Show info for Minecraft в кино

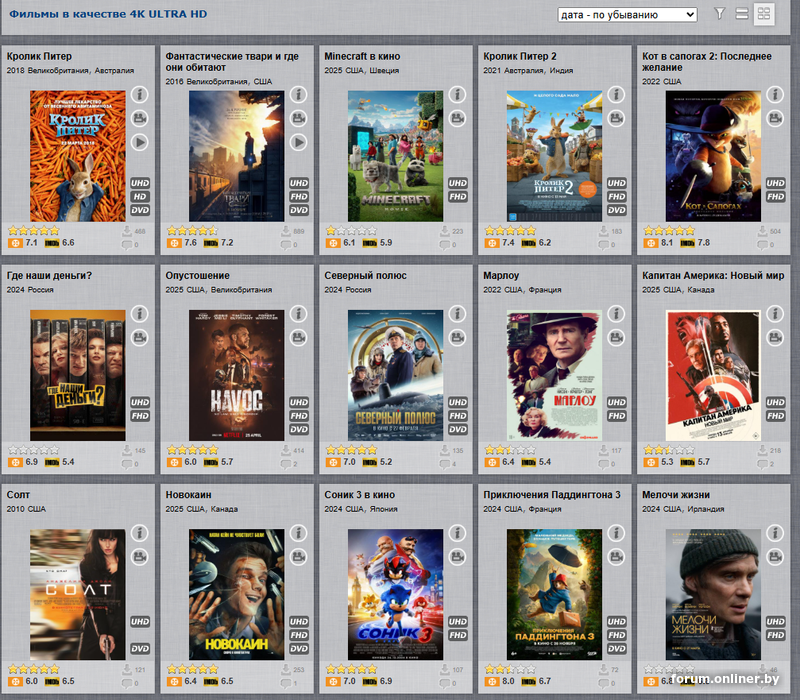click(x=457, y=94)
